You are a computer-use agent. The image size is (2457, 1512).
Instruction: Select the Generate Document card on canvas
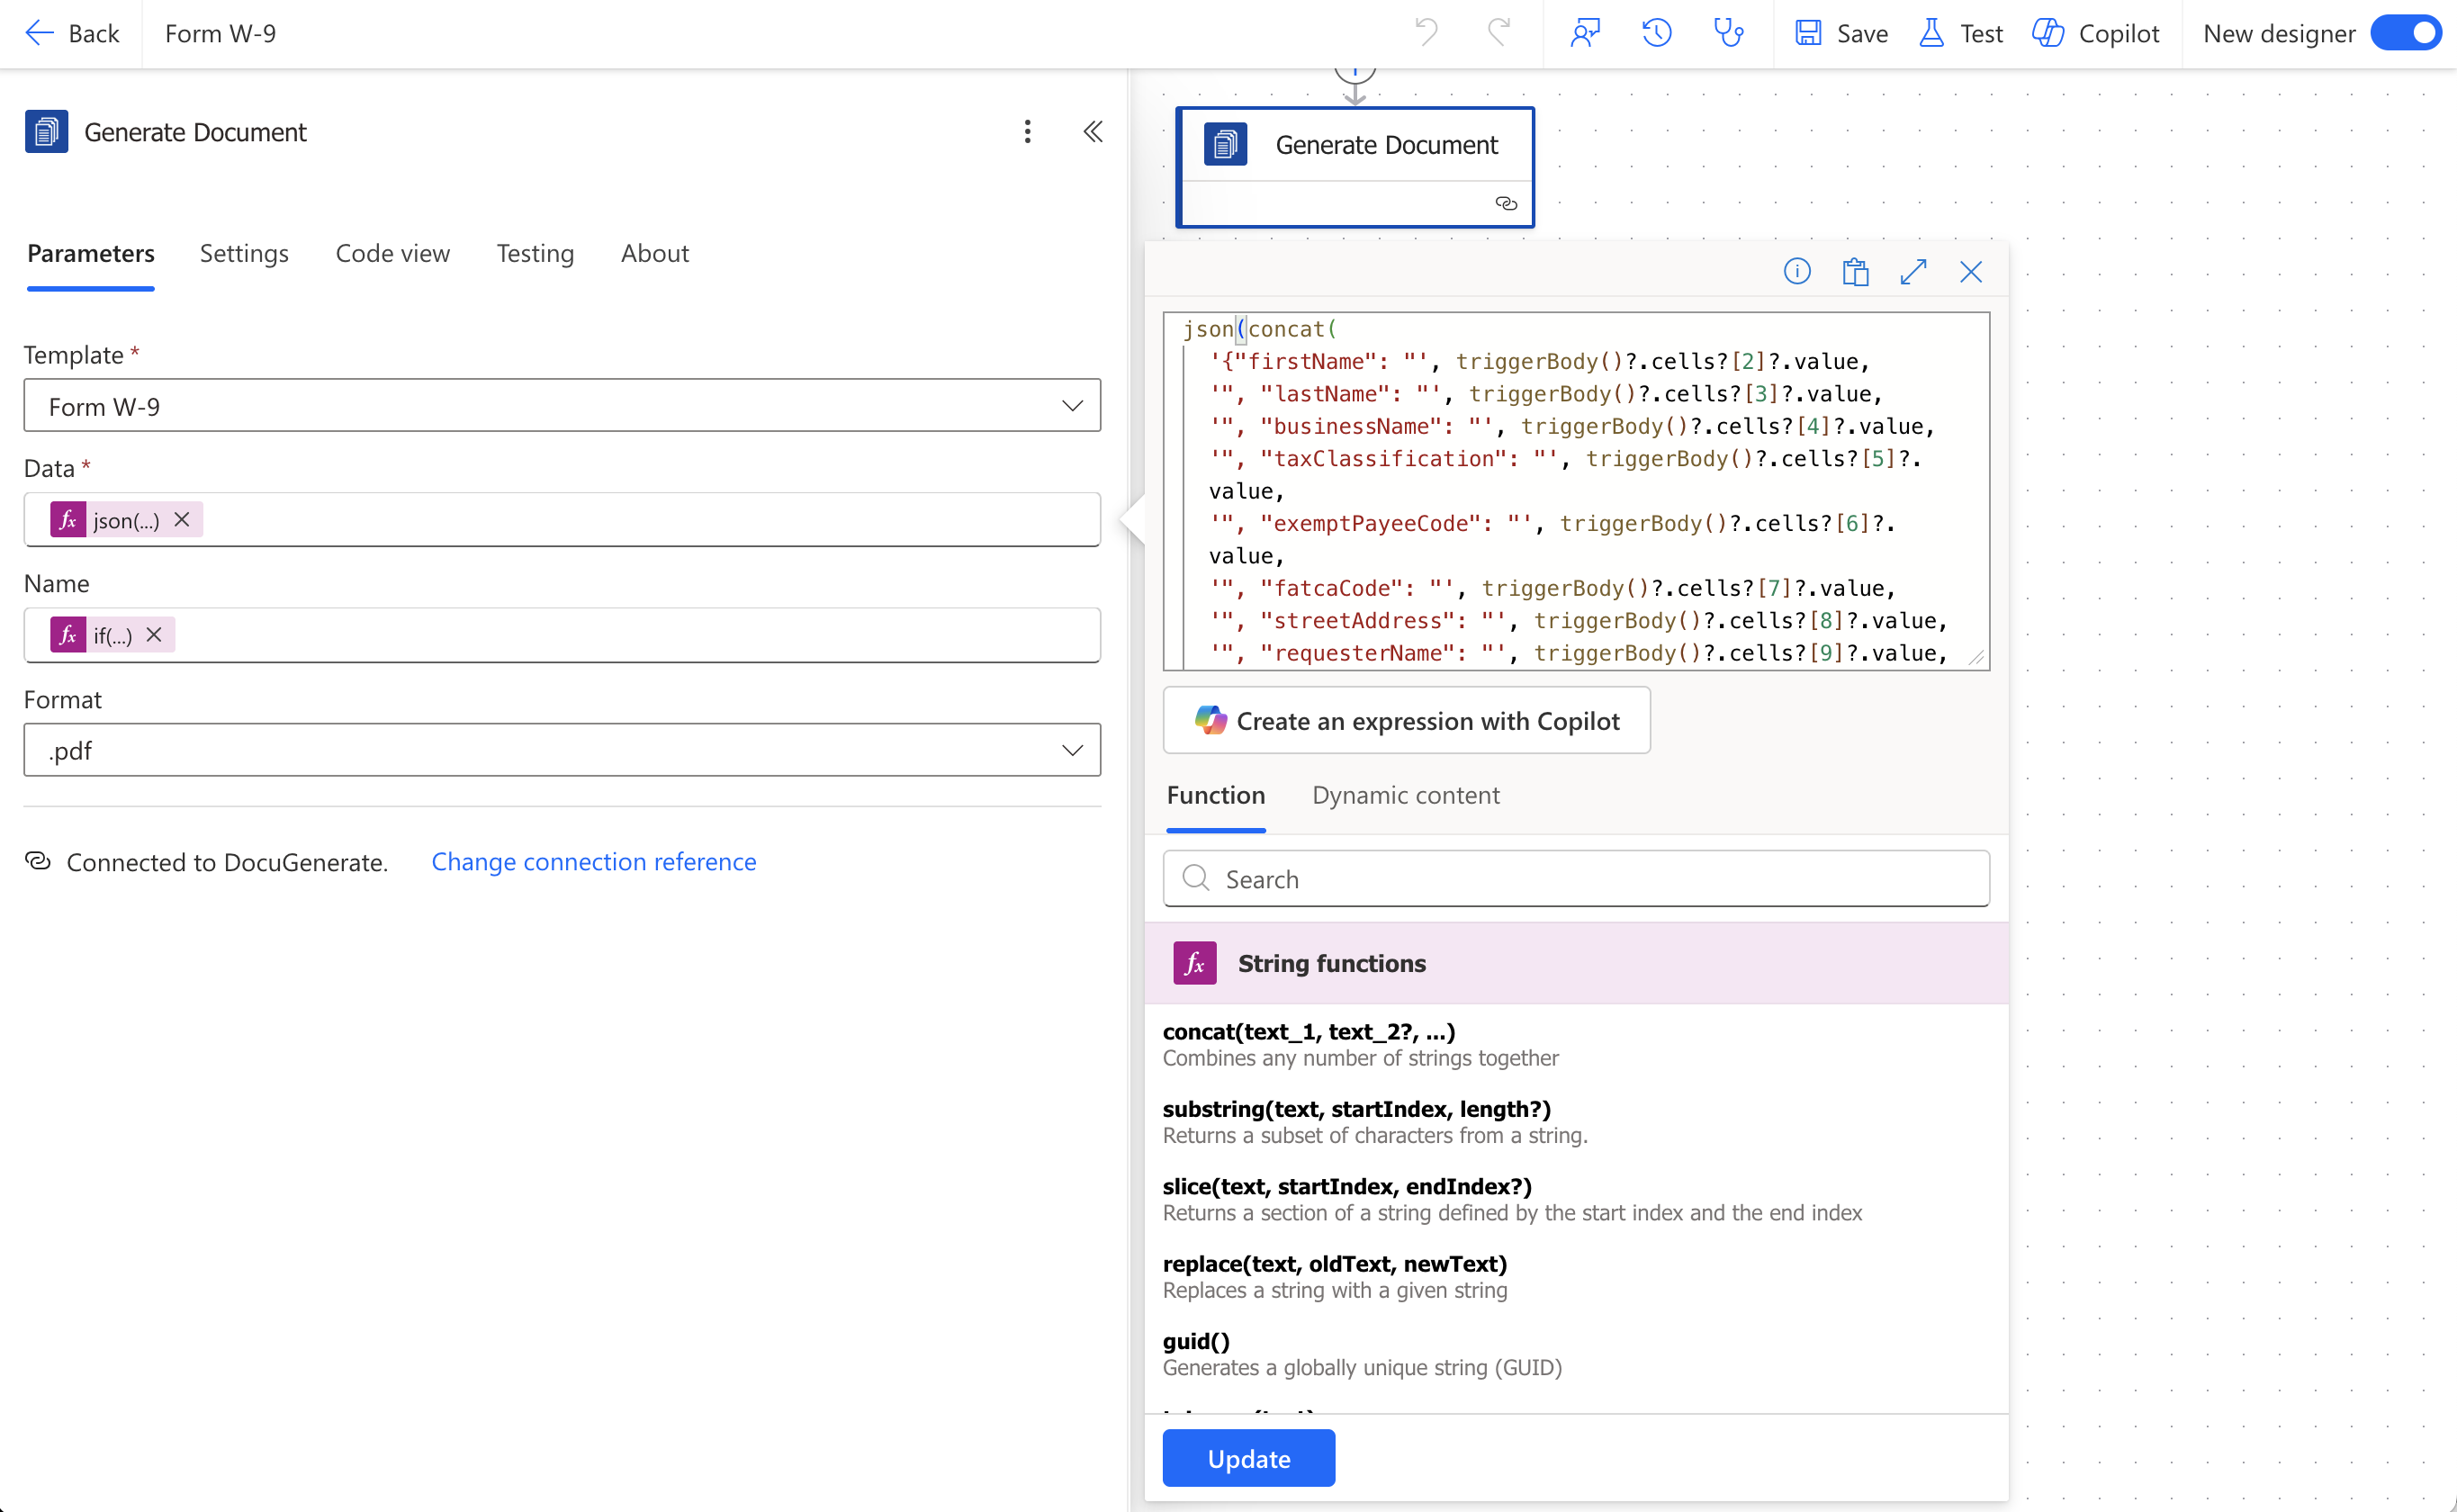1354,167
